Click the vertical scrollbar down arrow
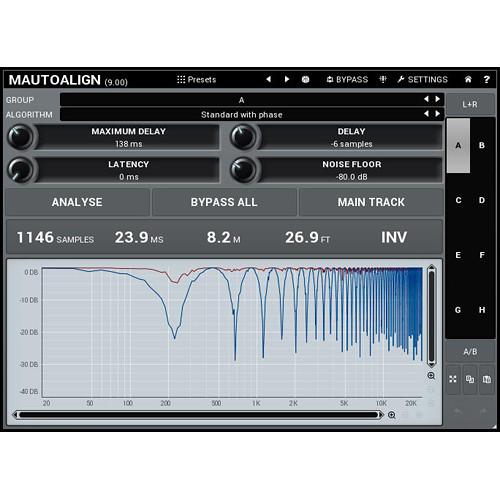This screenshot has height=500, width=500. (x=431, y=364)
